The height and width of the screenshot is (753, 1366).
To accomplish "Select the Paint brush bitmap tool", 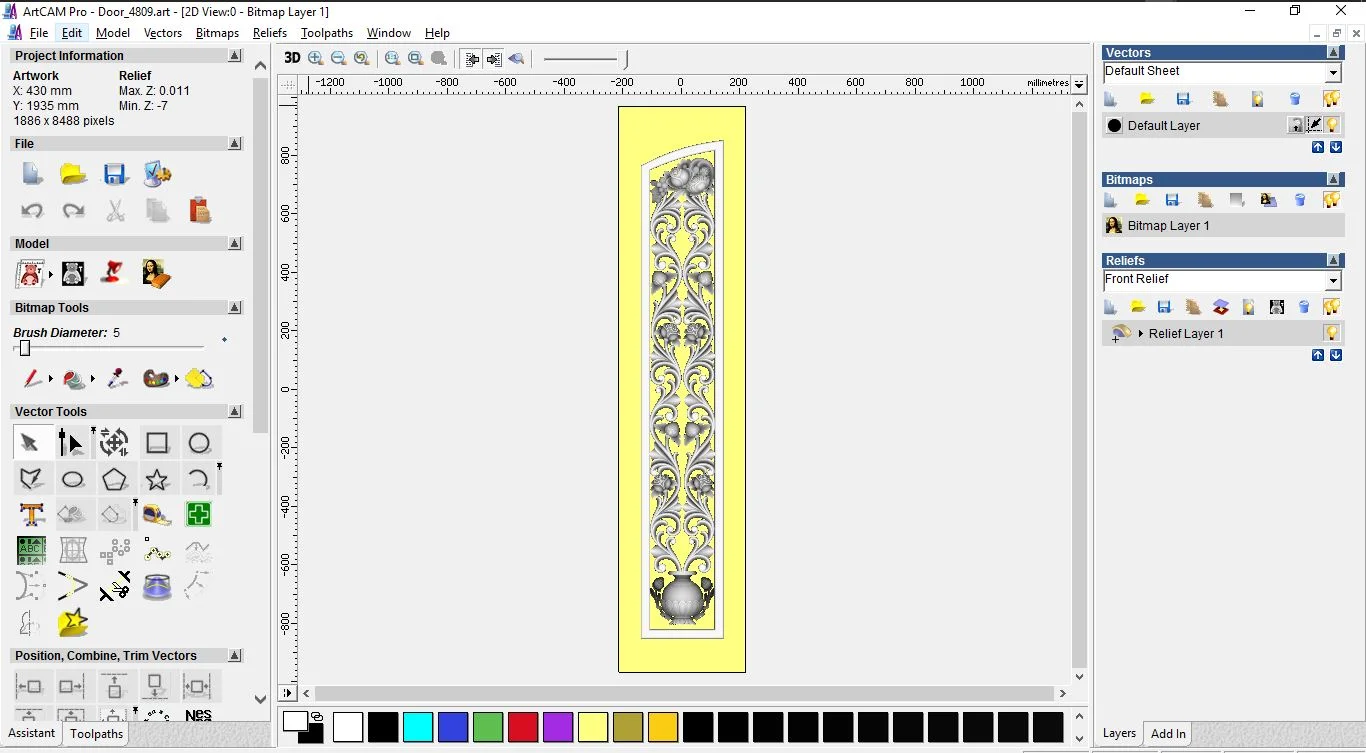I will click(x=32, y=379).
